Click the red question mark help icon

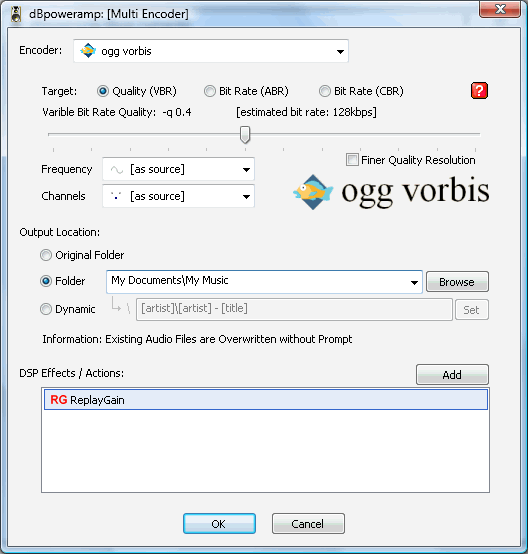[479, 90]
